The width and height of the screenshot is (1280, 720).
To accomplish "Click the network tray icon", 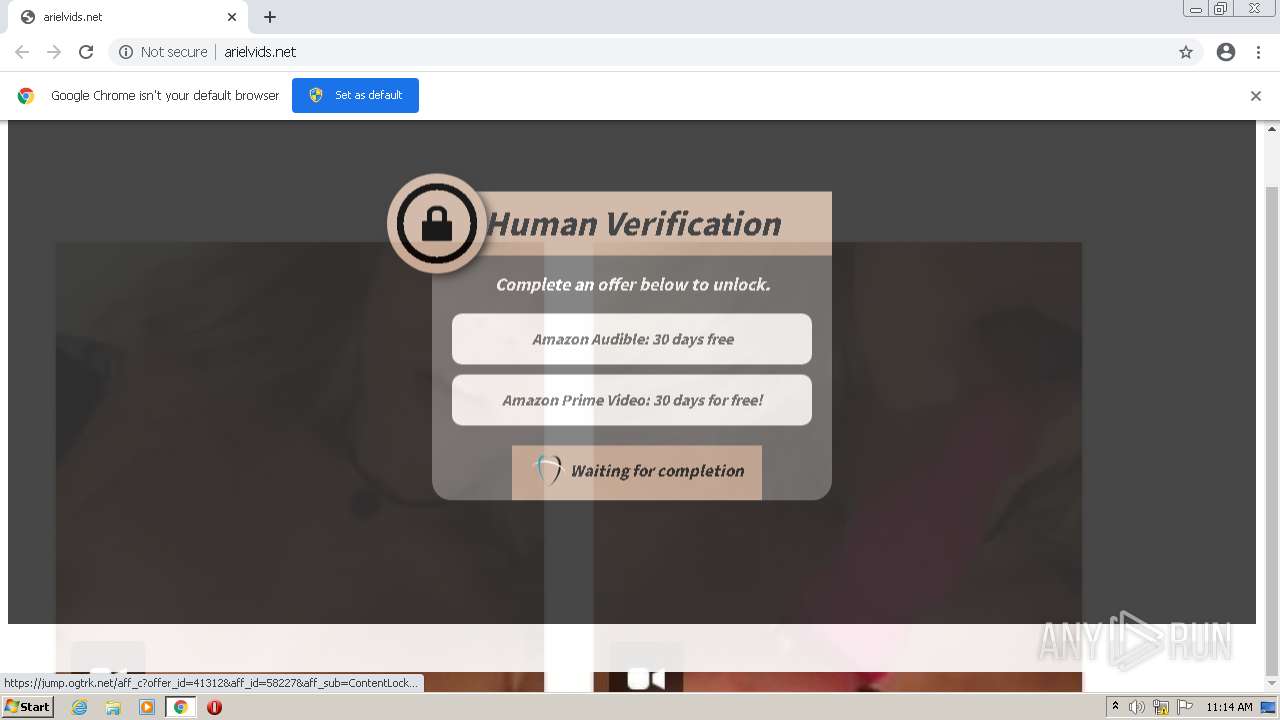I will pos(1161,707).
